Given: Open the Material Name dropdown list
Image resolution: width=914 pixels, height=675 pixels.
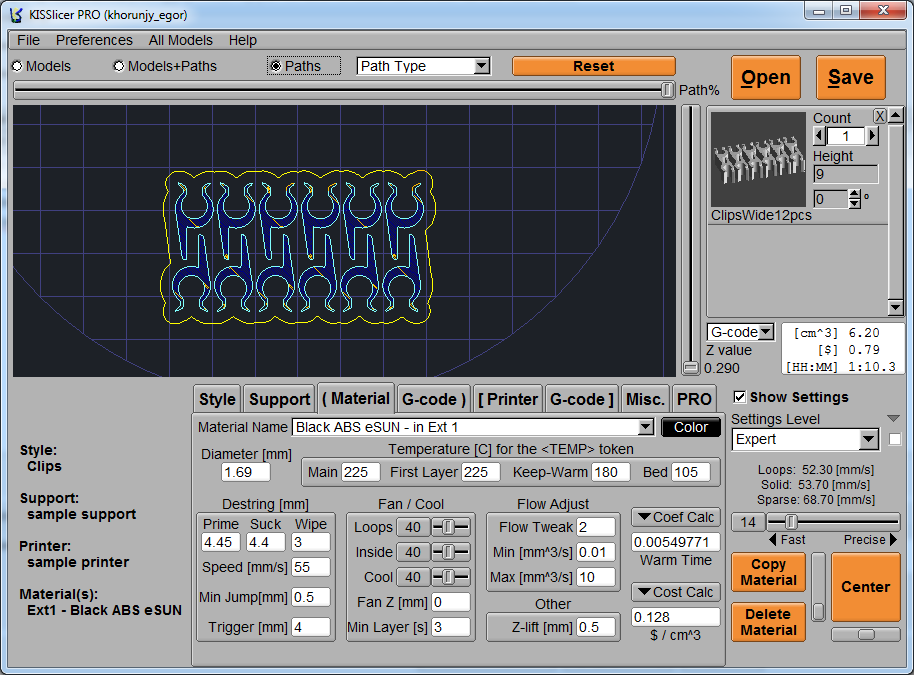Looking at the screenshot, I should coord(645,427).
